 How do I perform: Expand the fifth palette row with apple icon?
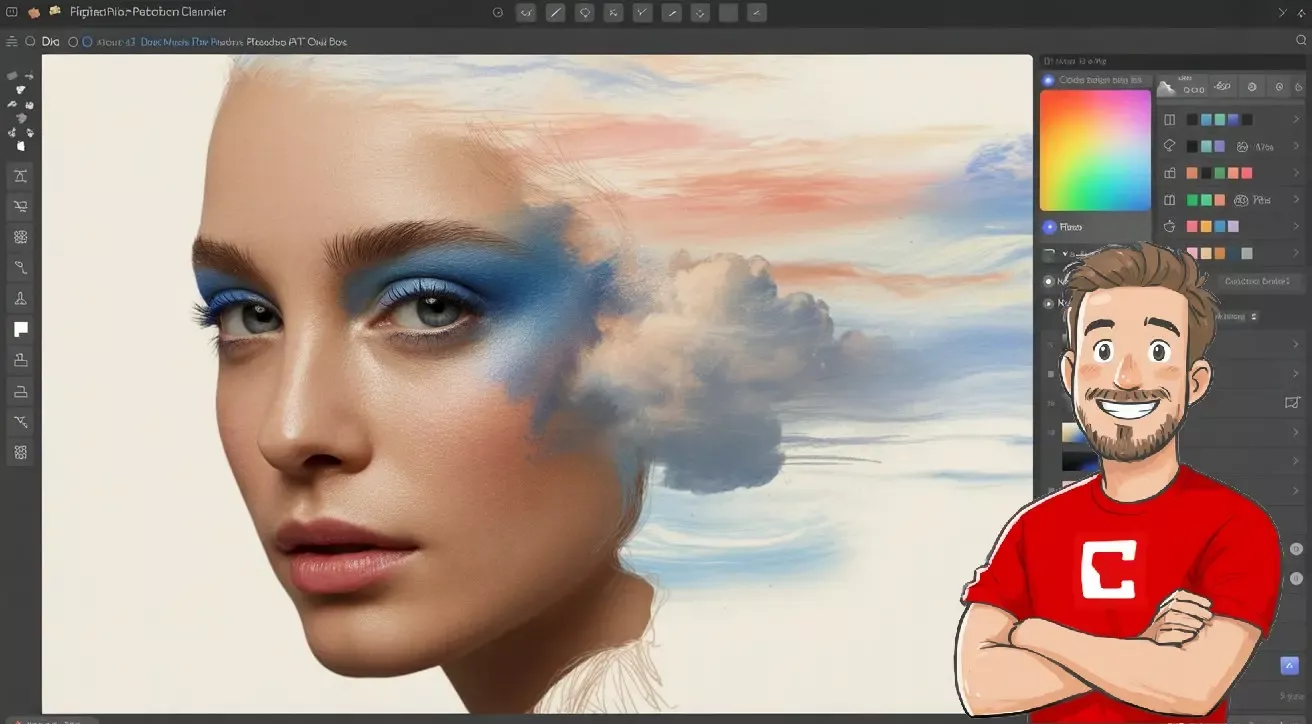(1296, 227)
